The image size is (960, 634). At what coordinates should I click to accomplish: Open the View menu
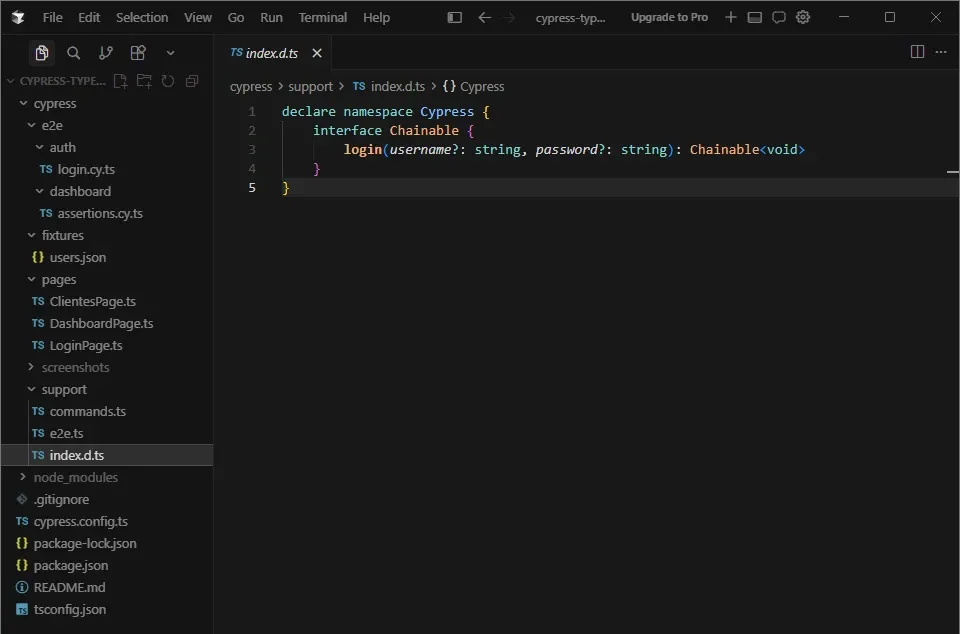[198, 18]
